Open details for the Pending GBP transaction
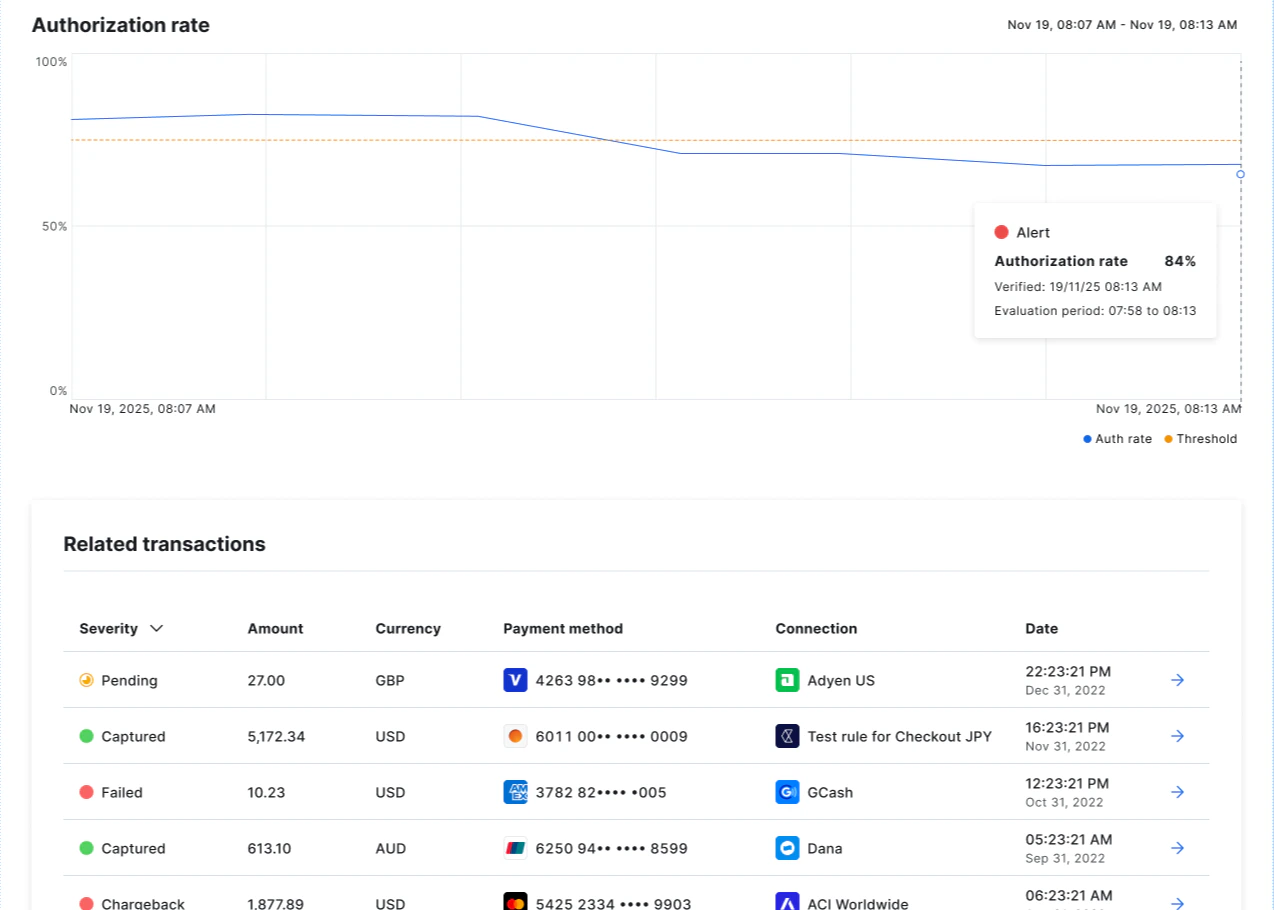This screenshot has height=910, width=1274. tap(1178, 680)
